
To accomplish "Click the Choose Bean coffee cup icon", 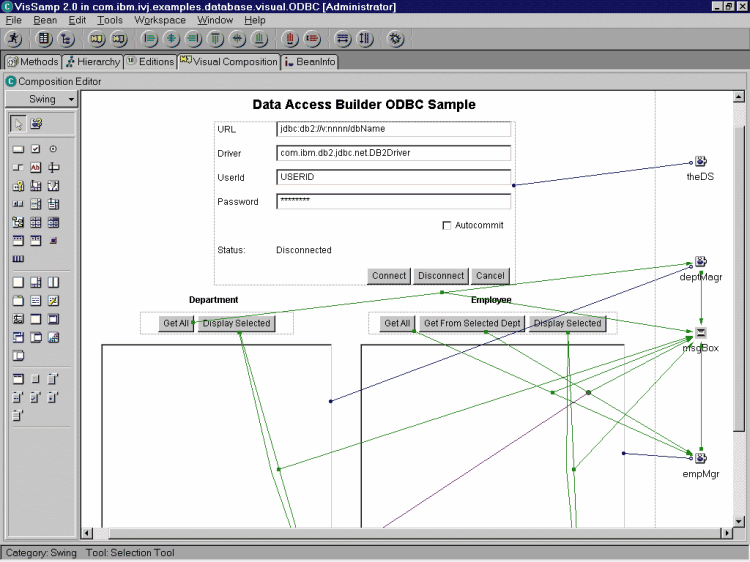I will pyautogui.click(x=36, y=124).
